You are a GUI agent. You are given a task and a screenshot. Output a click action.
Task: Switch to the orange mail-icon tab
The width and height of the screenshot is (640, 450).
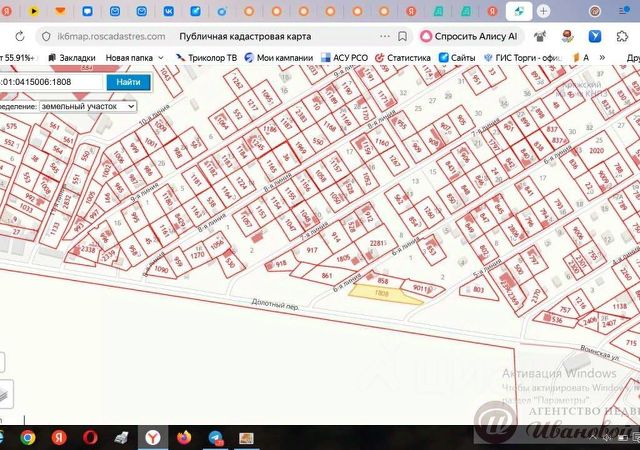(x=60, y=11)
